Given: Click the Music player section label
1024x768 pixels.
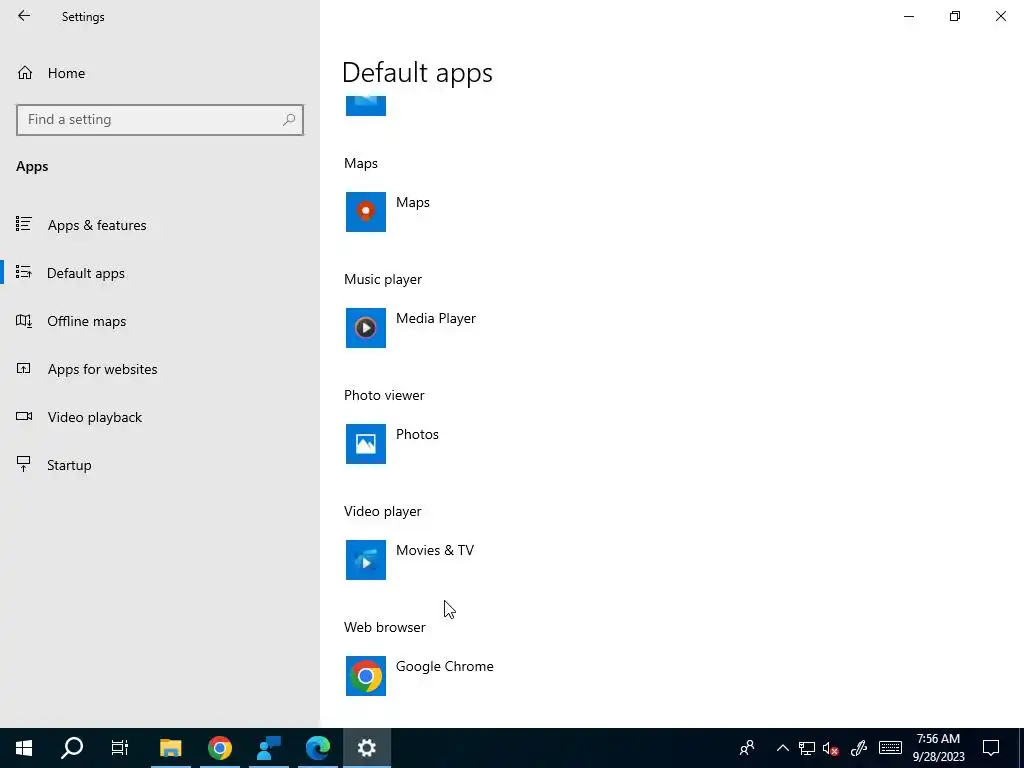Looking at the screenshot, I should pyautogui.click(x=383, y=280).
